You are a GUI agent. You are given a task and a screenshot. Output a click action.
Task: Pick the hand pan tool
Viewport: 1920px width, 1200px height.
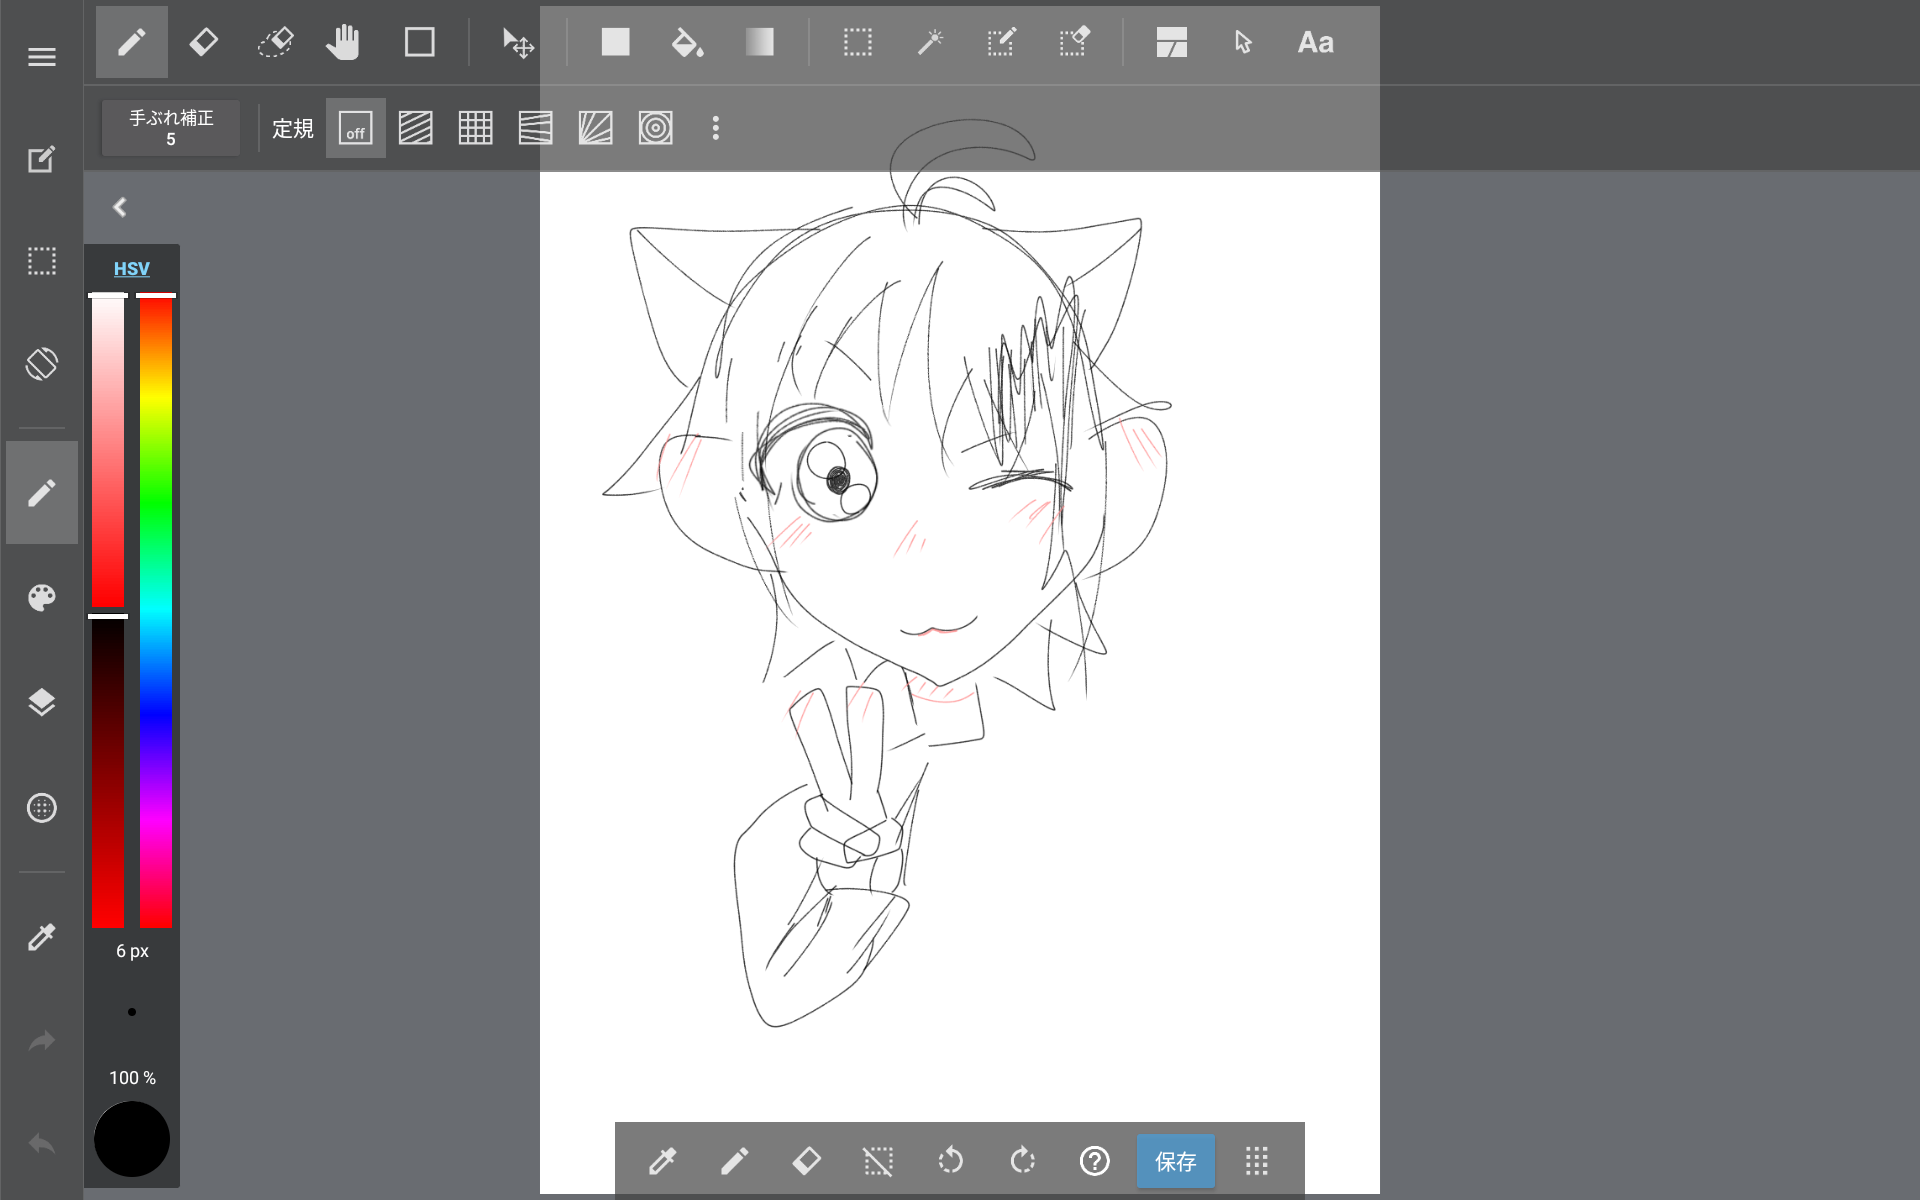coord(343,43)
